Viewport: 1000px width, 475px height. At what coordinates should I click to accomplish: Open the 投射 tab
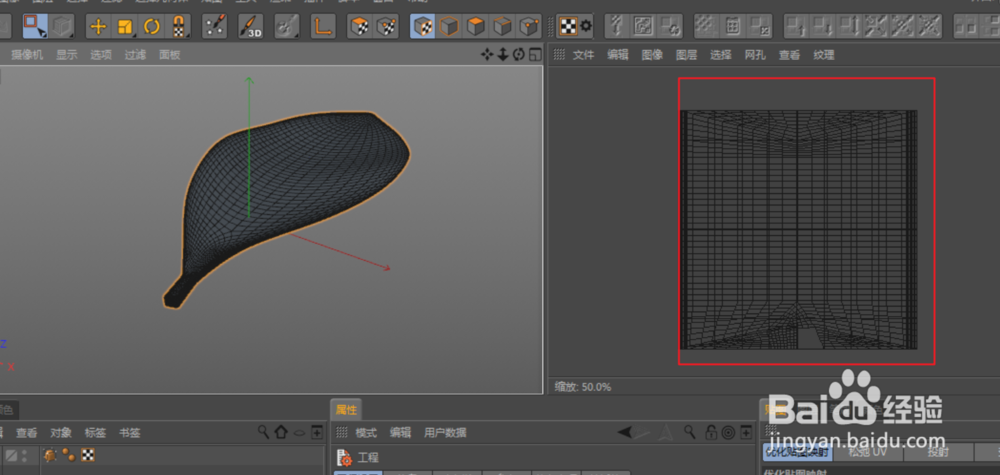click(938, 452)
